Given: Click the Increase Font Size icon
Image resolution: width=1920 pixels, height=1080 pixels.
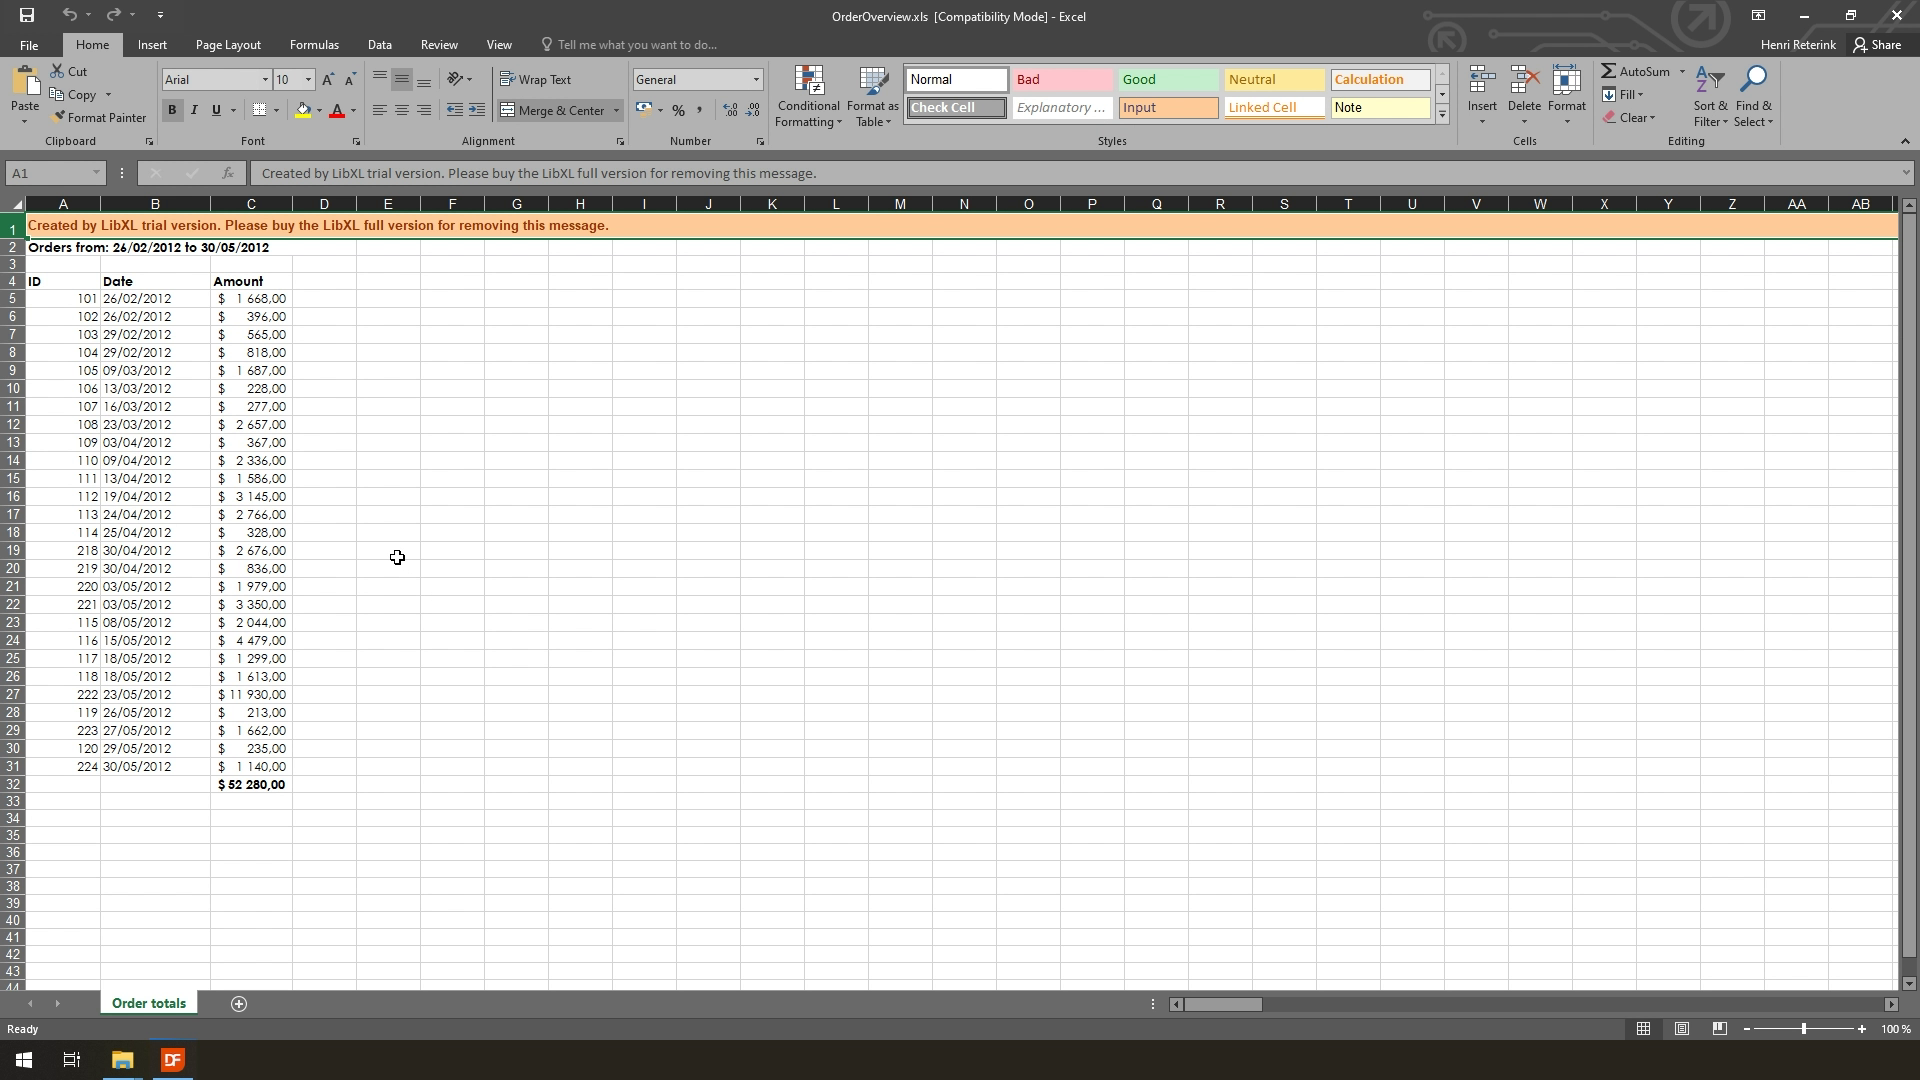Looking at the screenshot, I should (x=328, y=80).
